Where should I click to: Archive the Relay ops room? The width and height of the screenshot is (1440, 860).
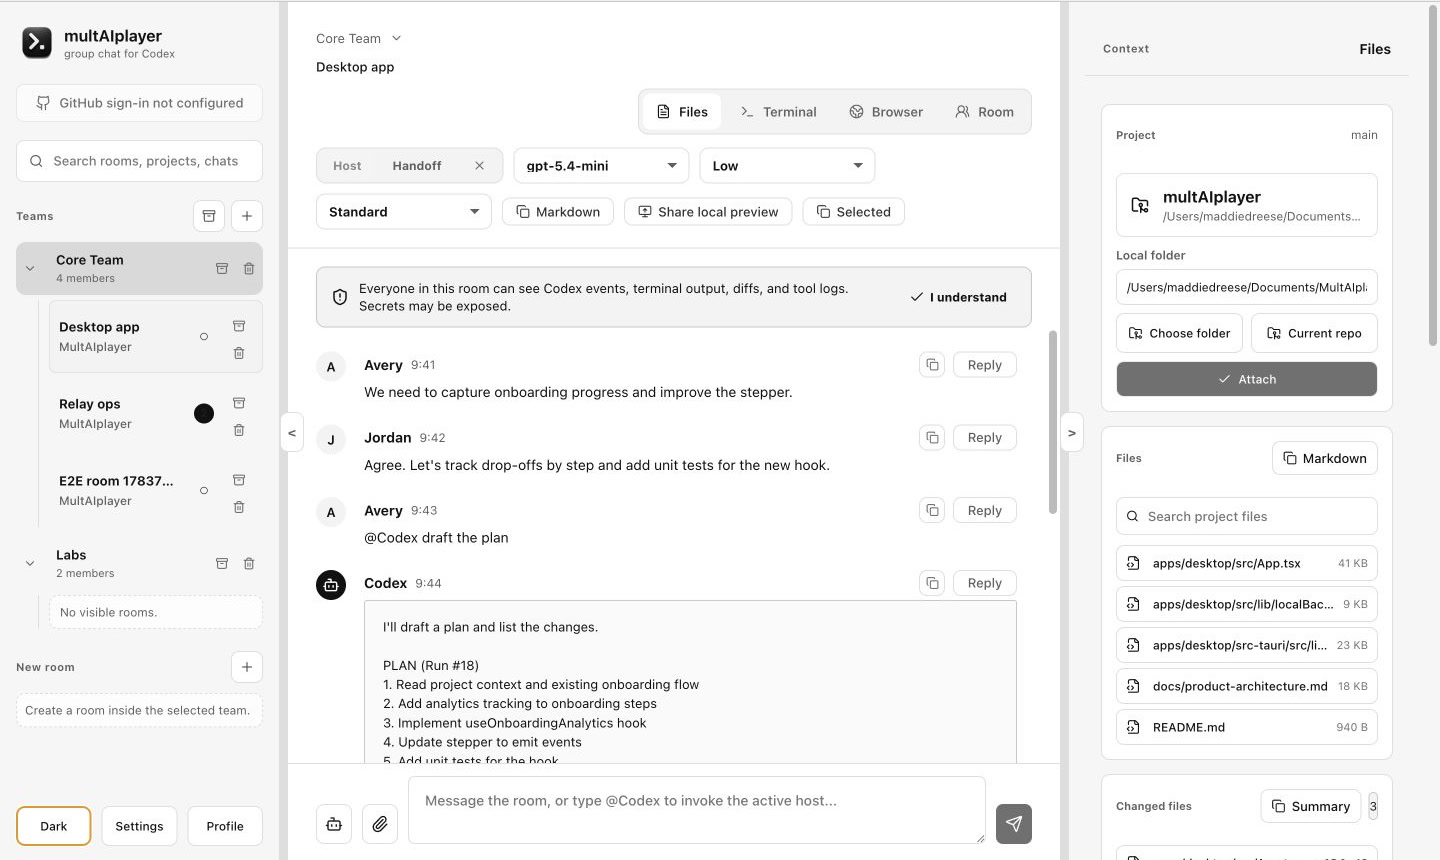[x=239, y=403]
